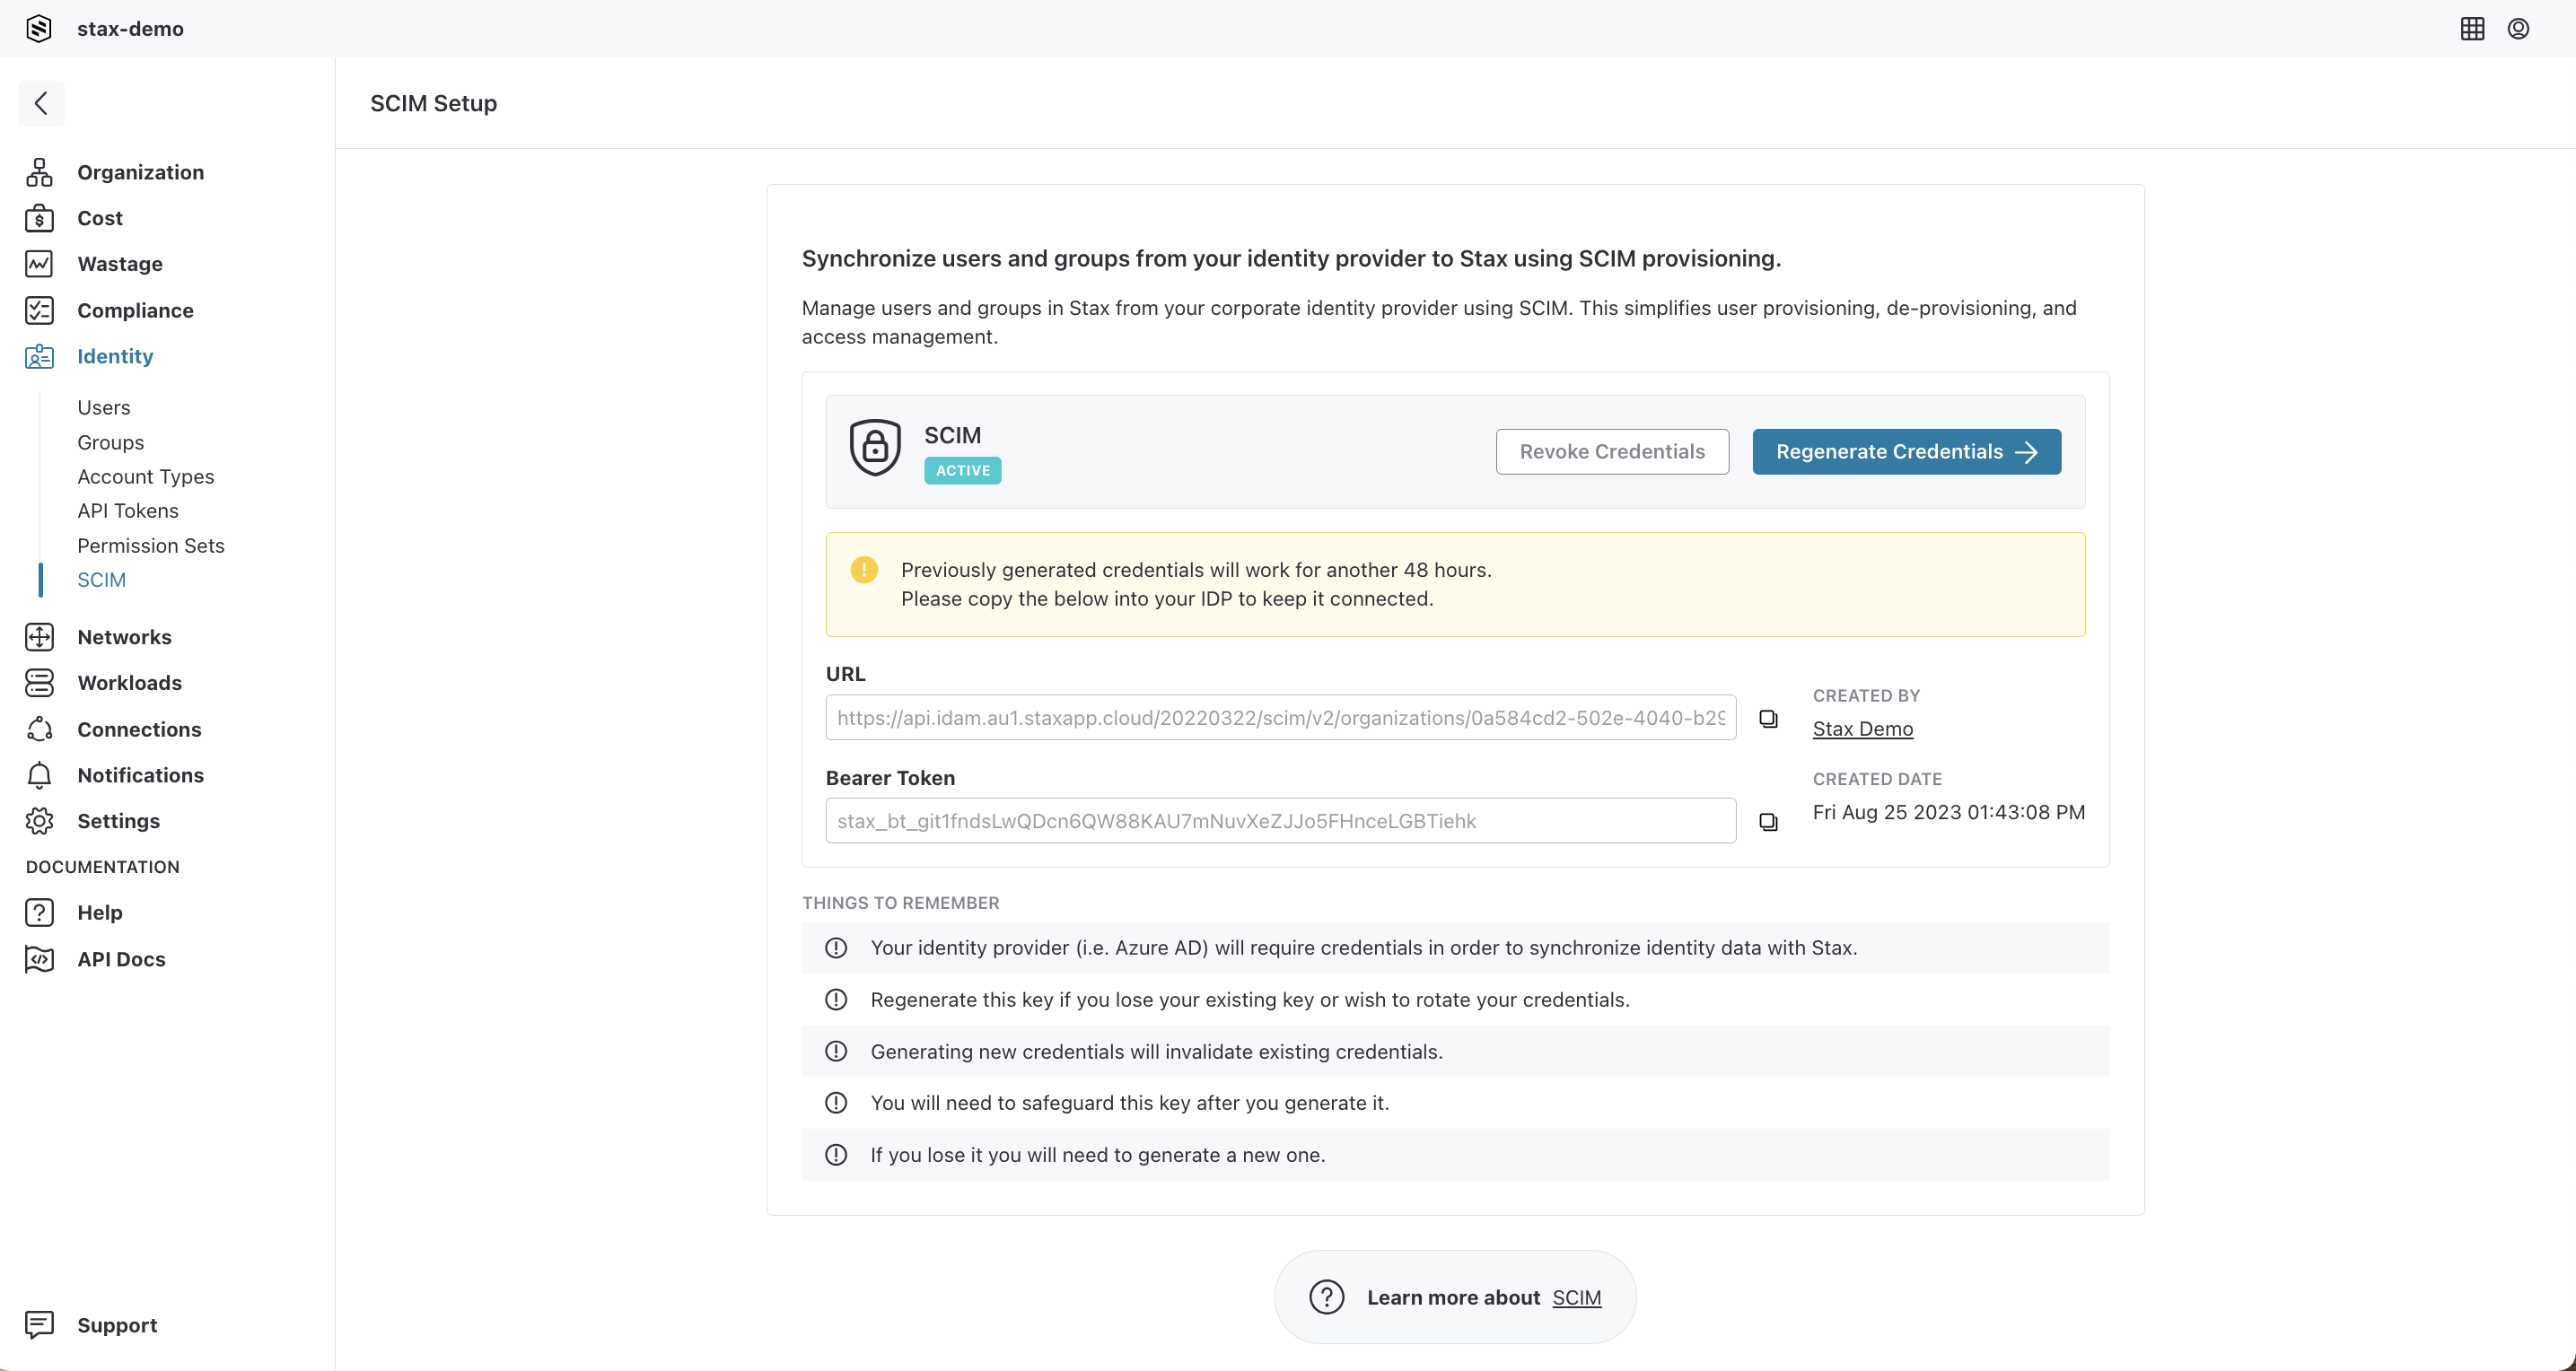This screenshot has height=1371, width=2576.
Task: Click the Networks sidebar icon
Action: (x=39, y=637)
